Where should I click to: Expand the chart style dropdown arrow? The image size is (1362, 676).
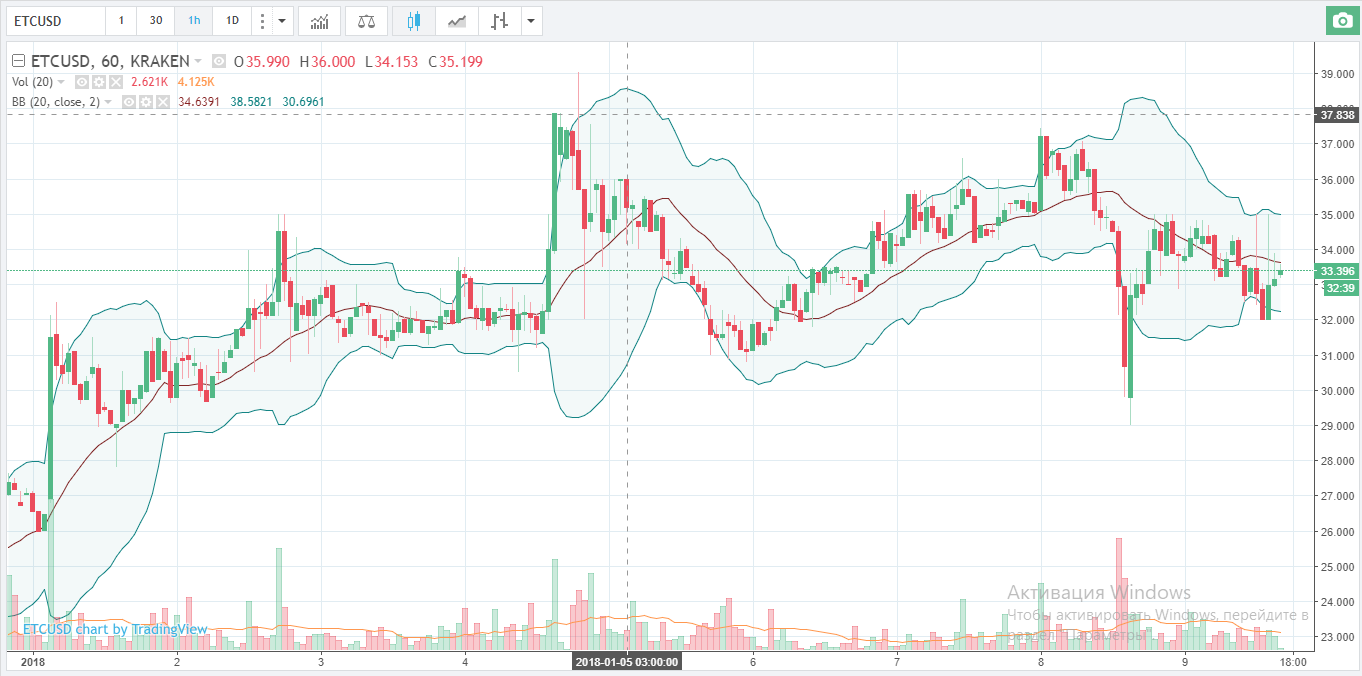(x=532, y=20)
